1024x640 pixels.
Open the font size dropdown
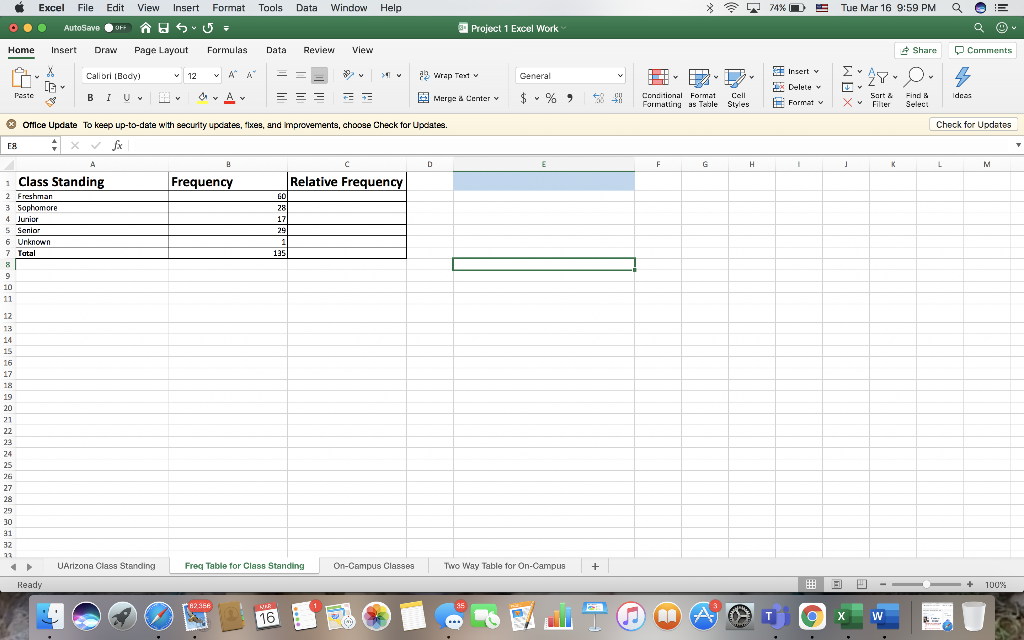click(x=215, y=75)
